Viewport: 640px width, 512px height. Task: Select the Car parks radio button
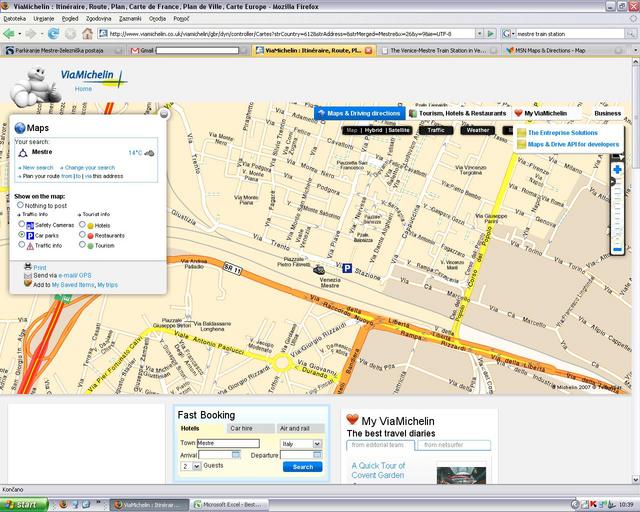22,235
